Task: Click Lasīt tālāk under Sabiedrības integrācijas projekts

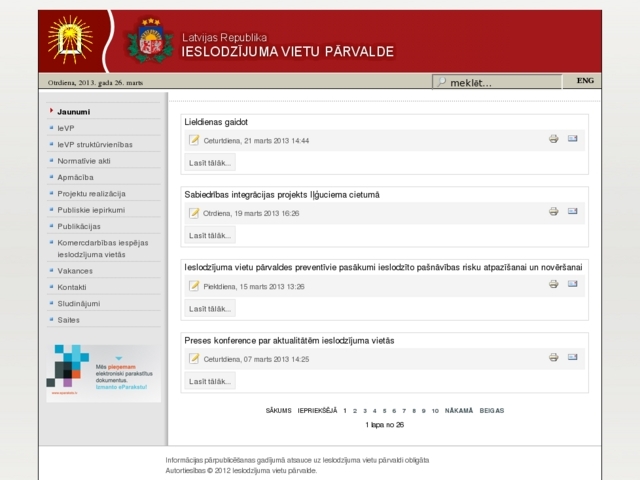Action: [x=210, y=235]
